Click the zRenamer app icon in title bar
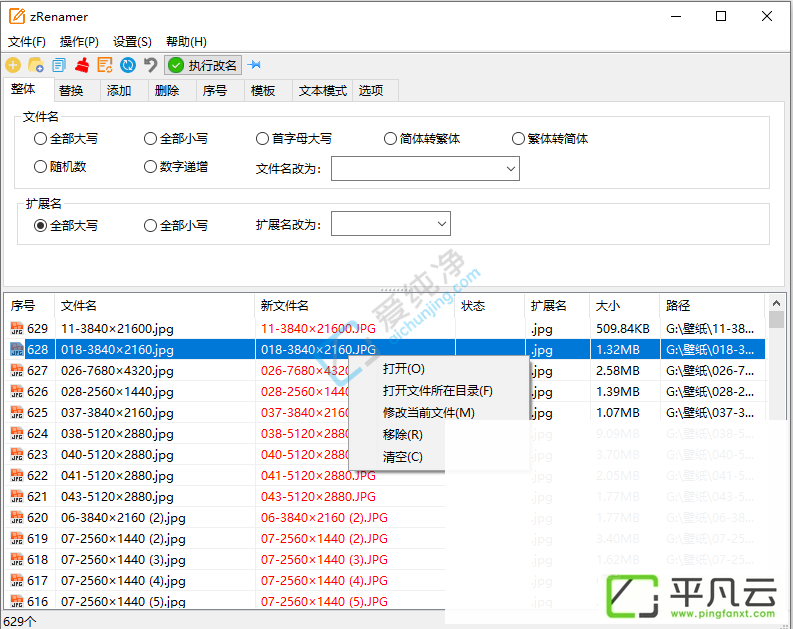The height and width of the screenshot is (629, 793). 17,16
